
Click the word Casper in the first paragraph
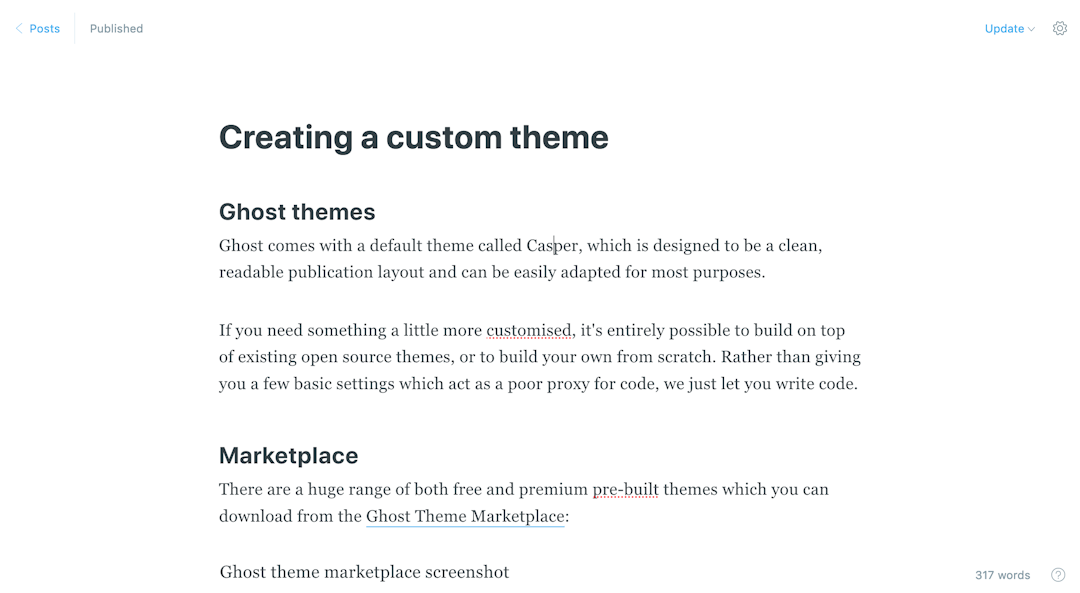[551, 245]
